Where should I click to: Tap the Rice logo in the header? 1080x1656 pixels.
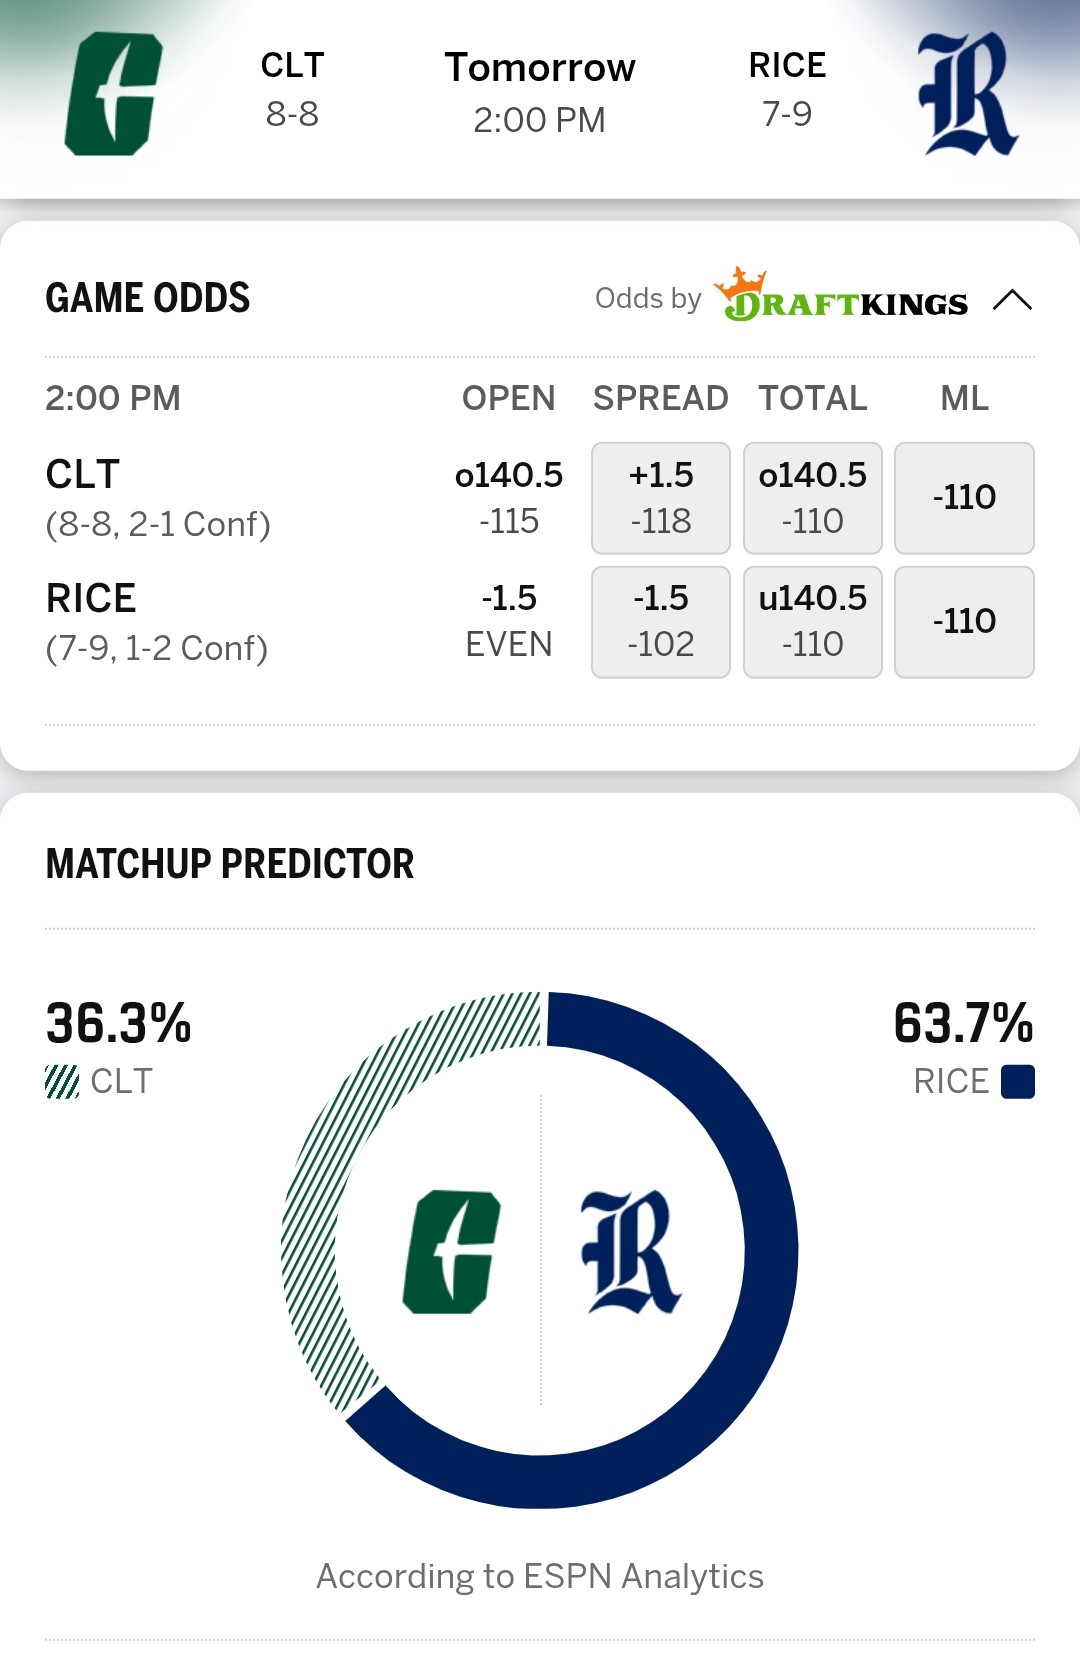[x=967, y=94]
